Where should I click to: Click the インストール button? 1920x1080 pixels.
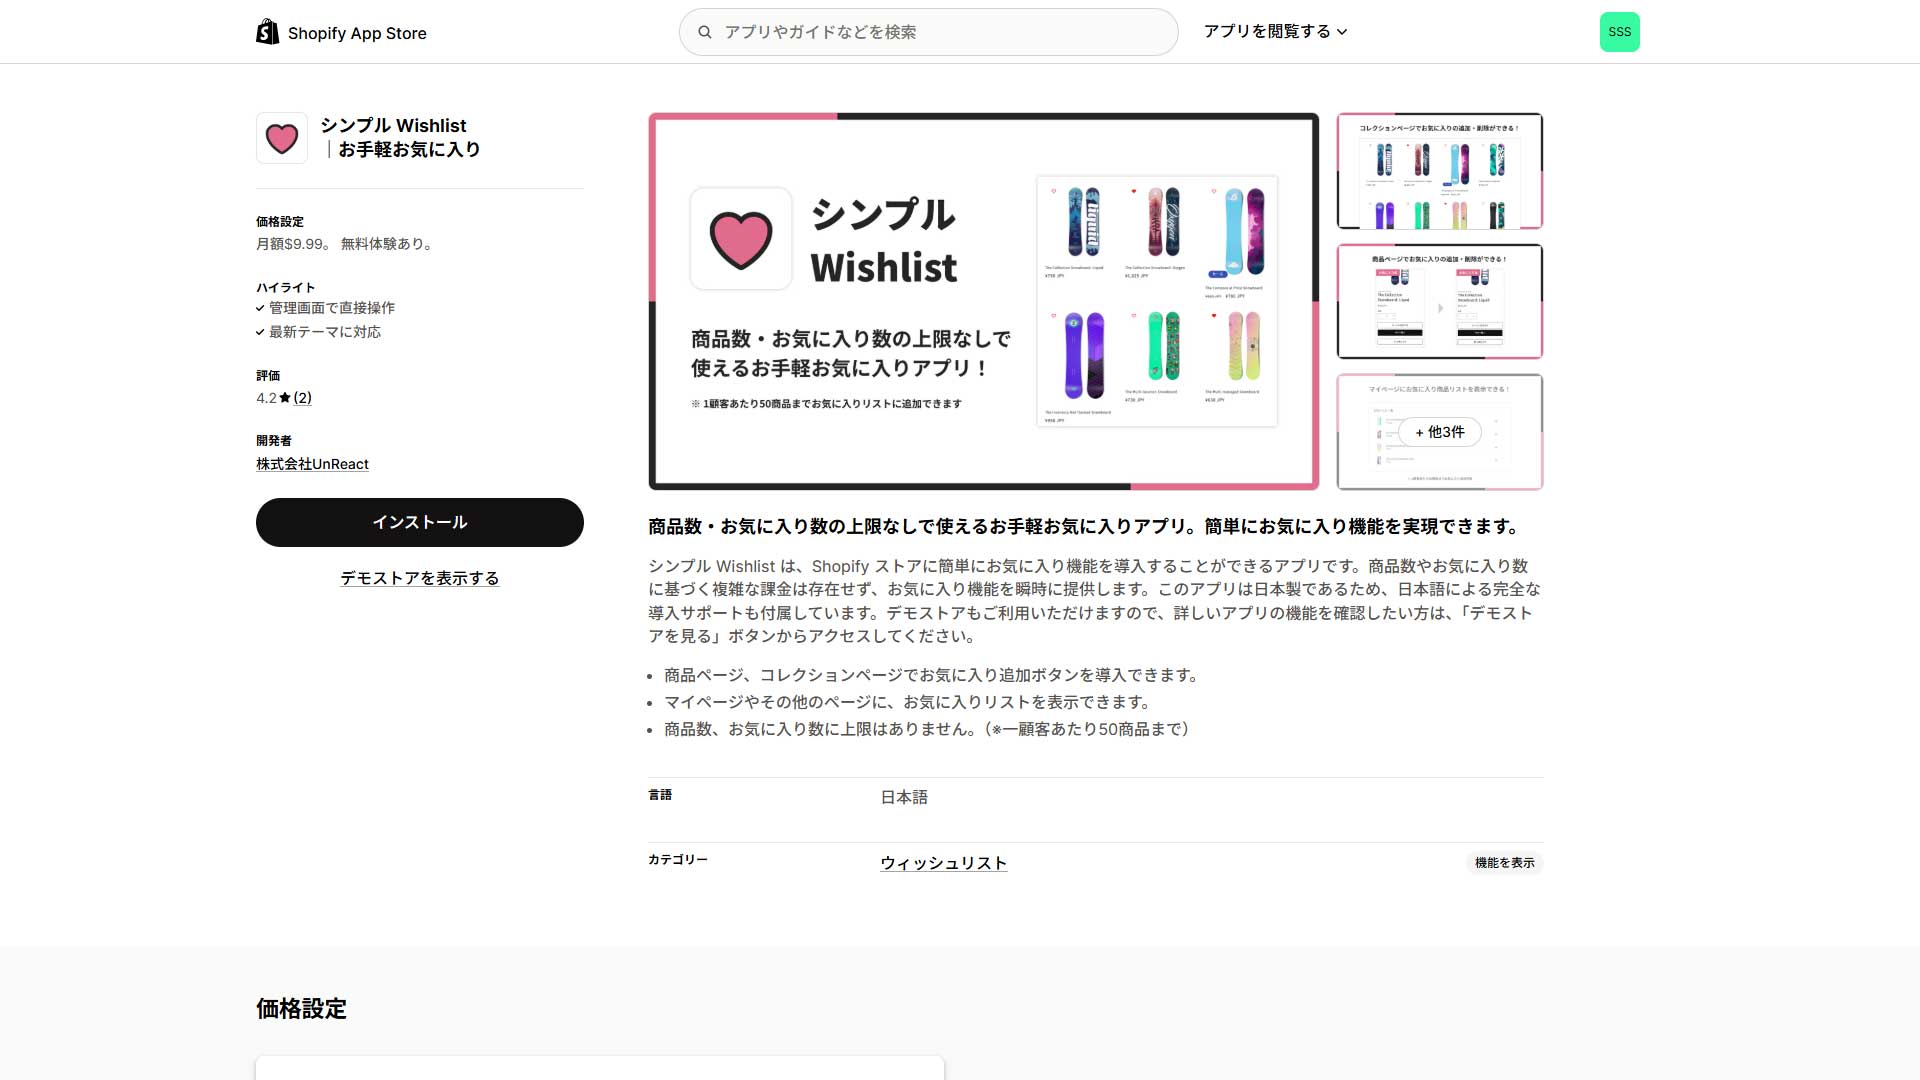click(420, 522)
